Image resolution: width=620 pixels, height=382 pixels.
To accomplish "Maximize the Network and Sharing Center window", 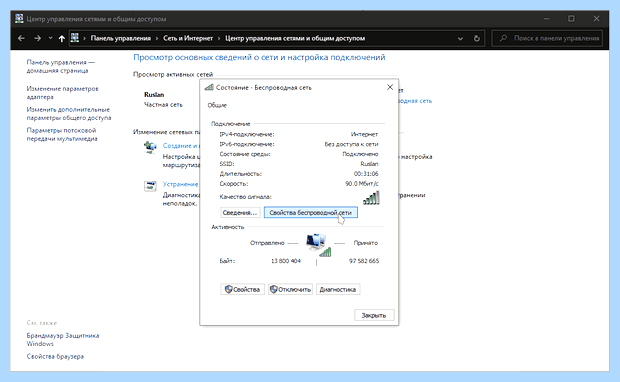I will 571,19.
